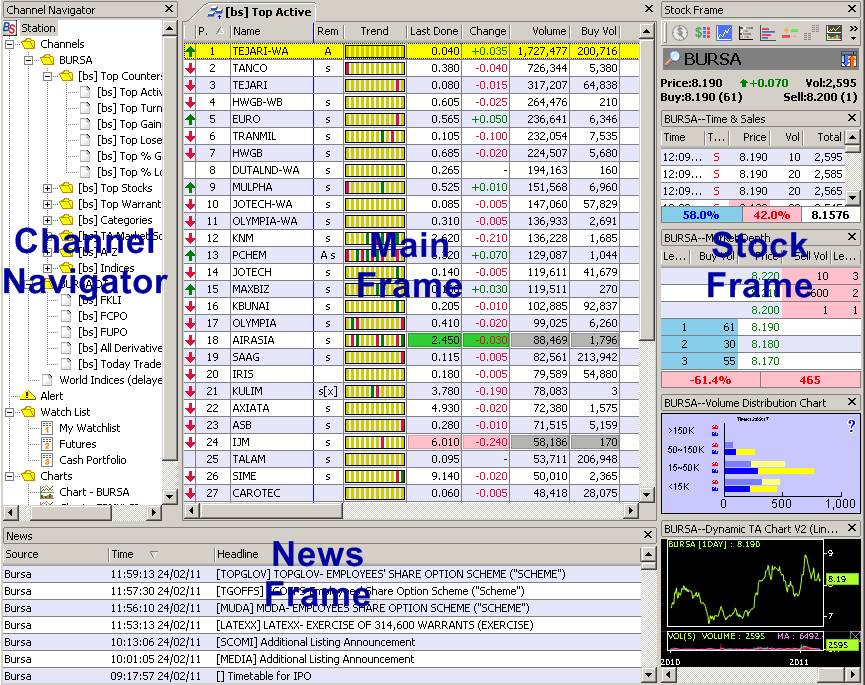Image resolution: width=865 pixels, height=685 pixels.
Task: Open [bs] FCPO channel
Action: 102,316
